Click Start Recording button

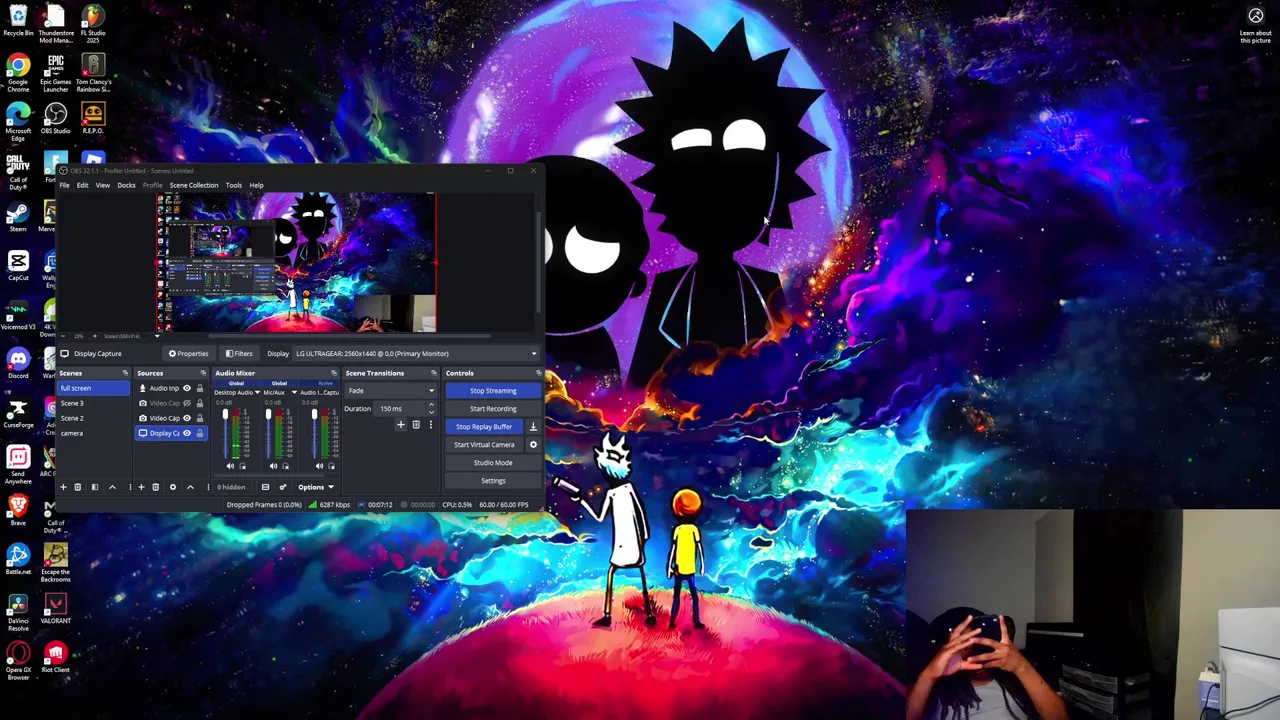click(x=493, y=409)
